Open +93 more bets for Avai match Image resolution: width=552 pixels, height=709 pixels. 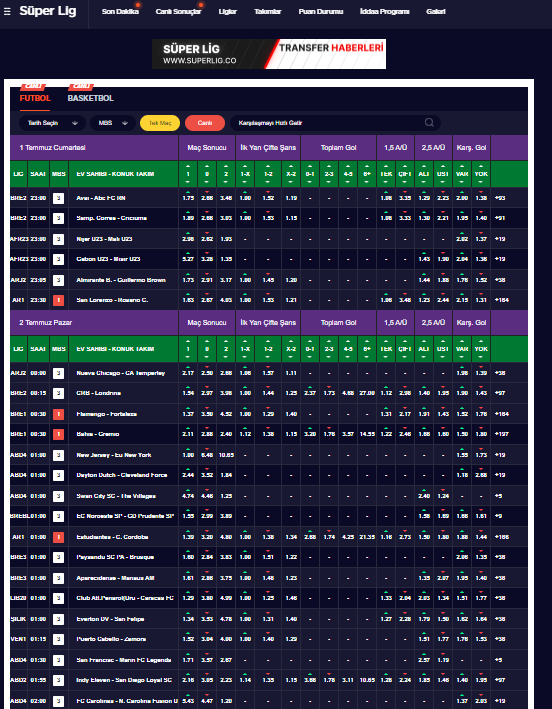click(500, 198)
